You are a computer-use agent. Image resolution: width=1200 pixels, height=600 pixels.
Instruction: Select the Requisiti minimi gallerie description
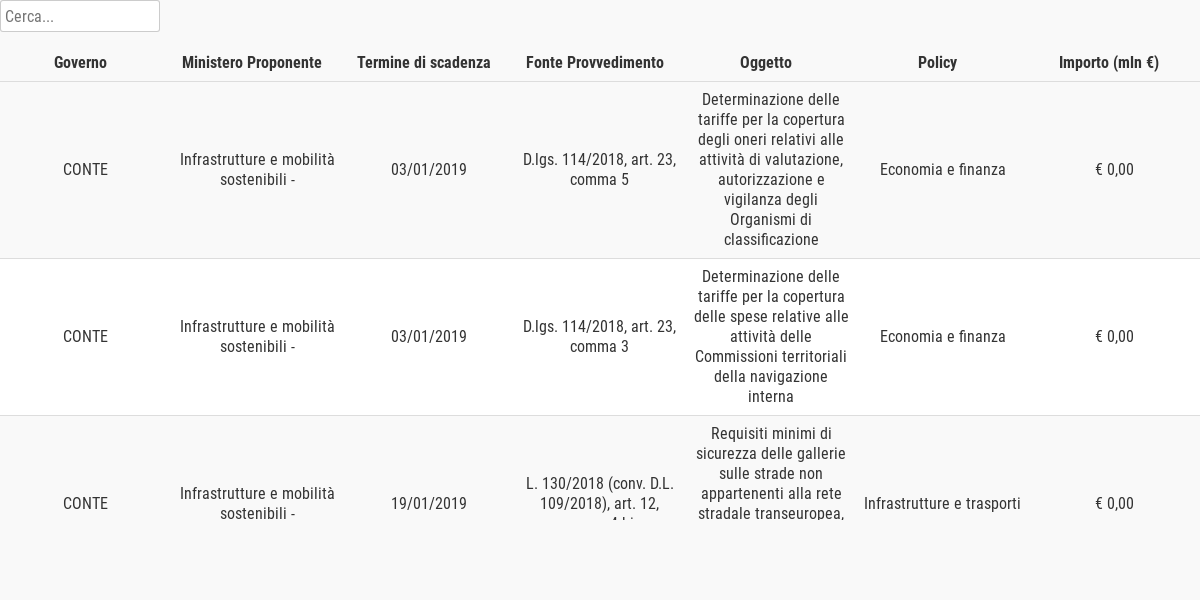click(771, 473)
